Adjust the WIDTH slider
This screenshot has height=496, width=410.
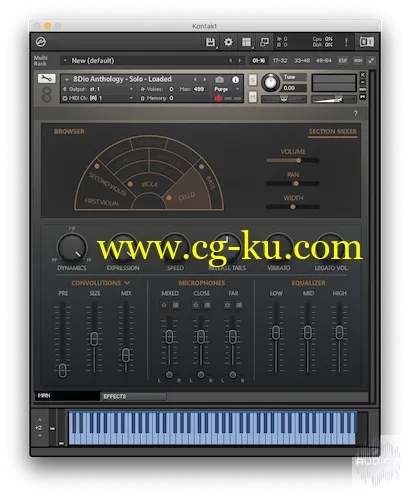[292, 207]
